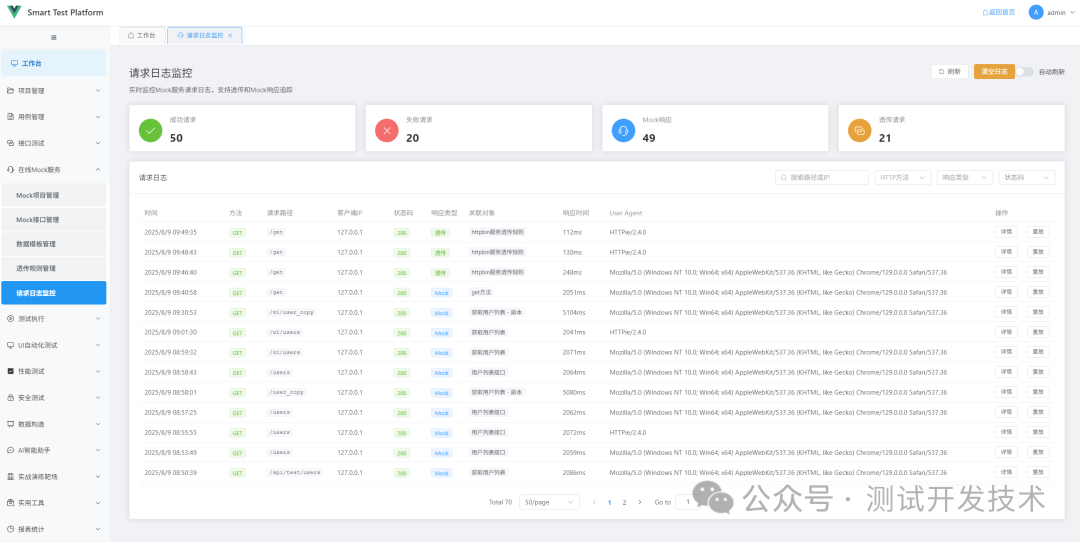1080x542 pixels.
Task: Open the Mock项目管理 menu item
Action: point(54,195)
